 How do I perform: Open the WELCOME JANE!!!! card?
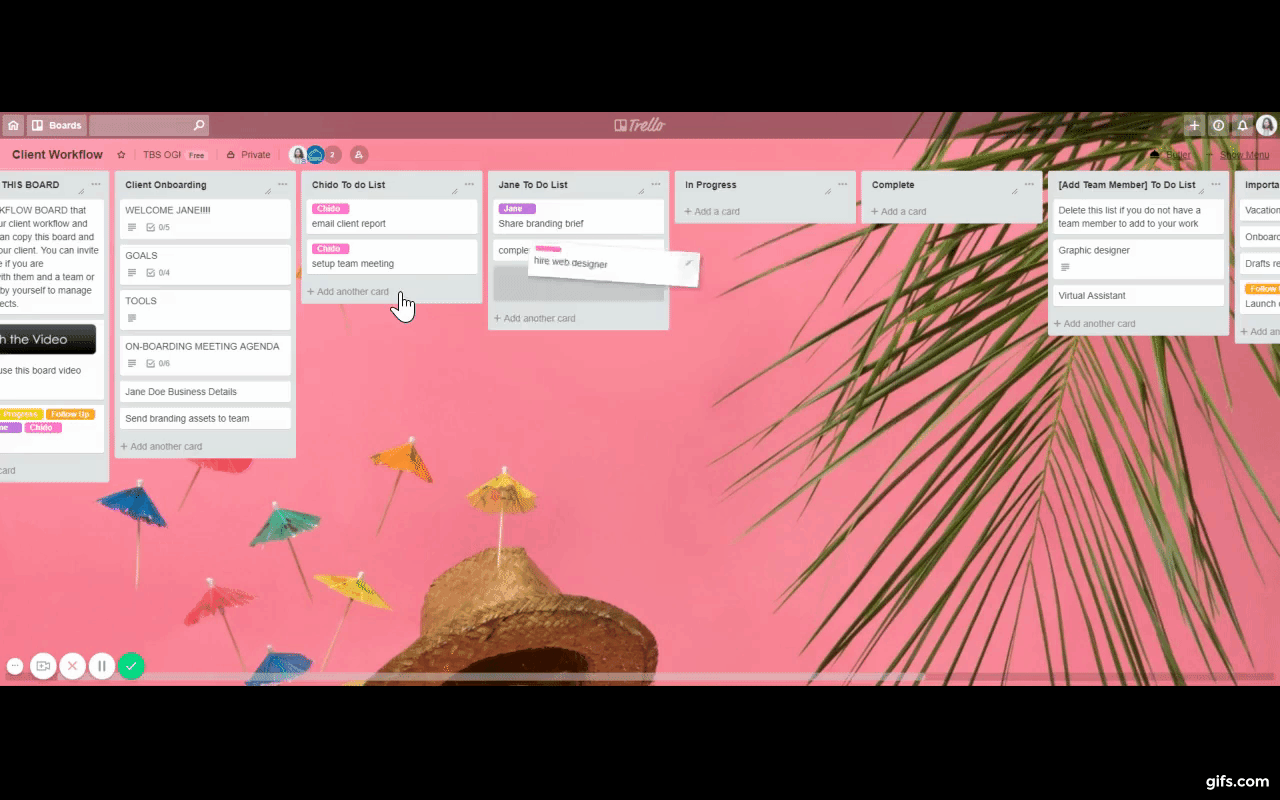205,219
